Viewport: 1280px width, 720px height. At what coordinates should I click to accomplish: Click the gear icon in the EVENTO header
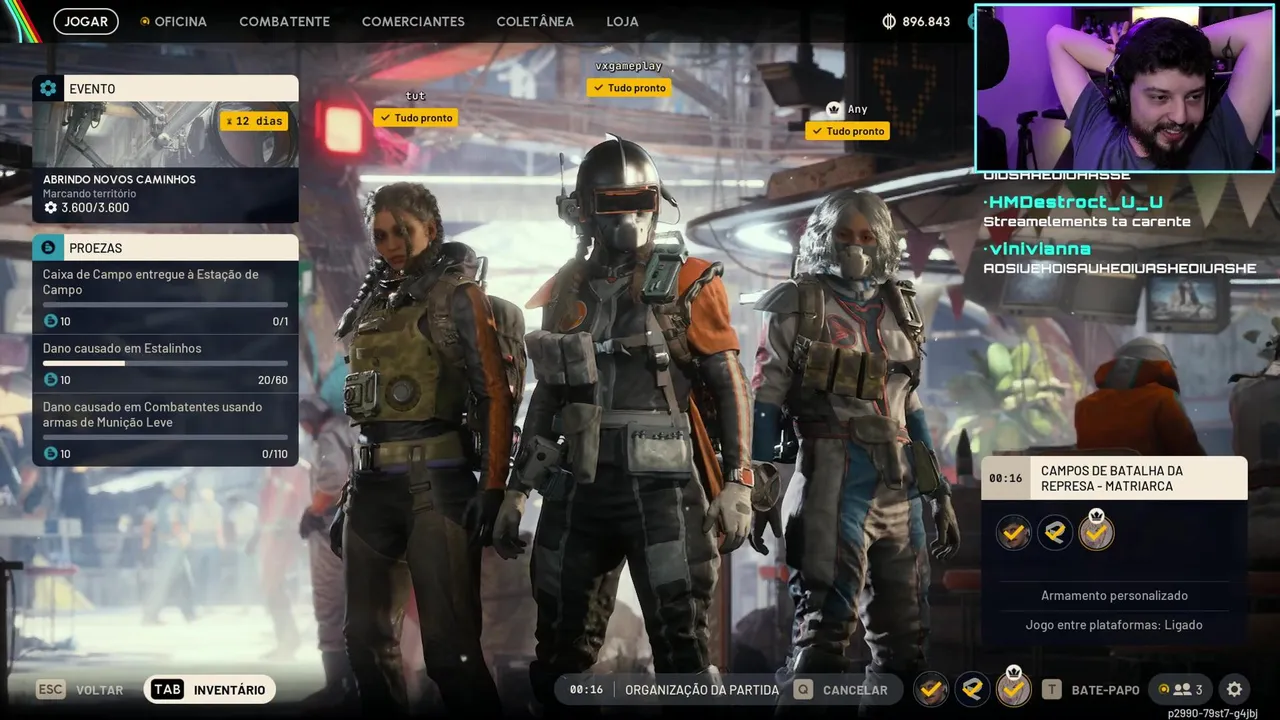pos(48,88)
